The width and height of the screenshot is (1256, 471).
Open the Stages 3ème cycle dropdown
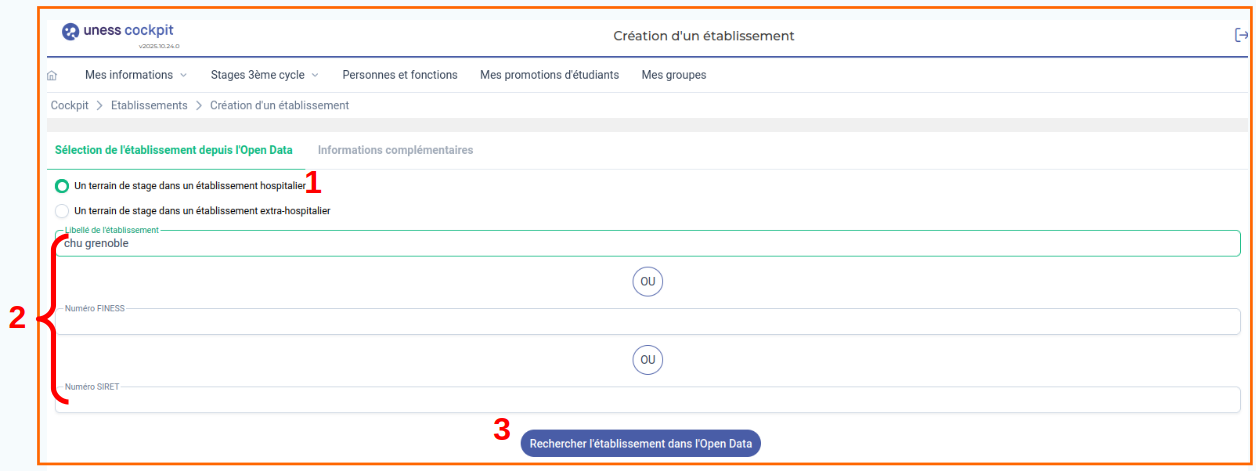tap(264, 75)
